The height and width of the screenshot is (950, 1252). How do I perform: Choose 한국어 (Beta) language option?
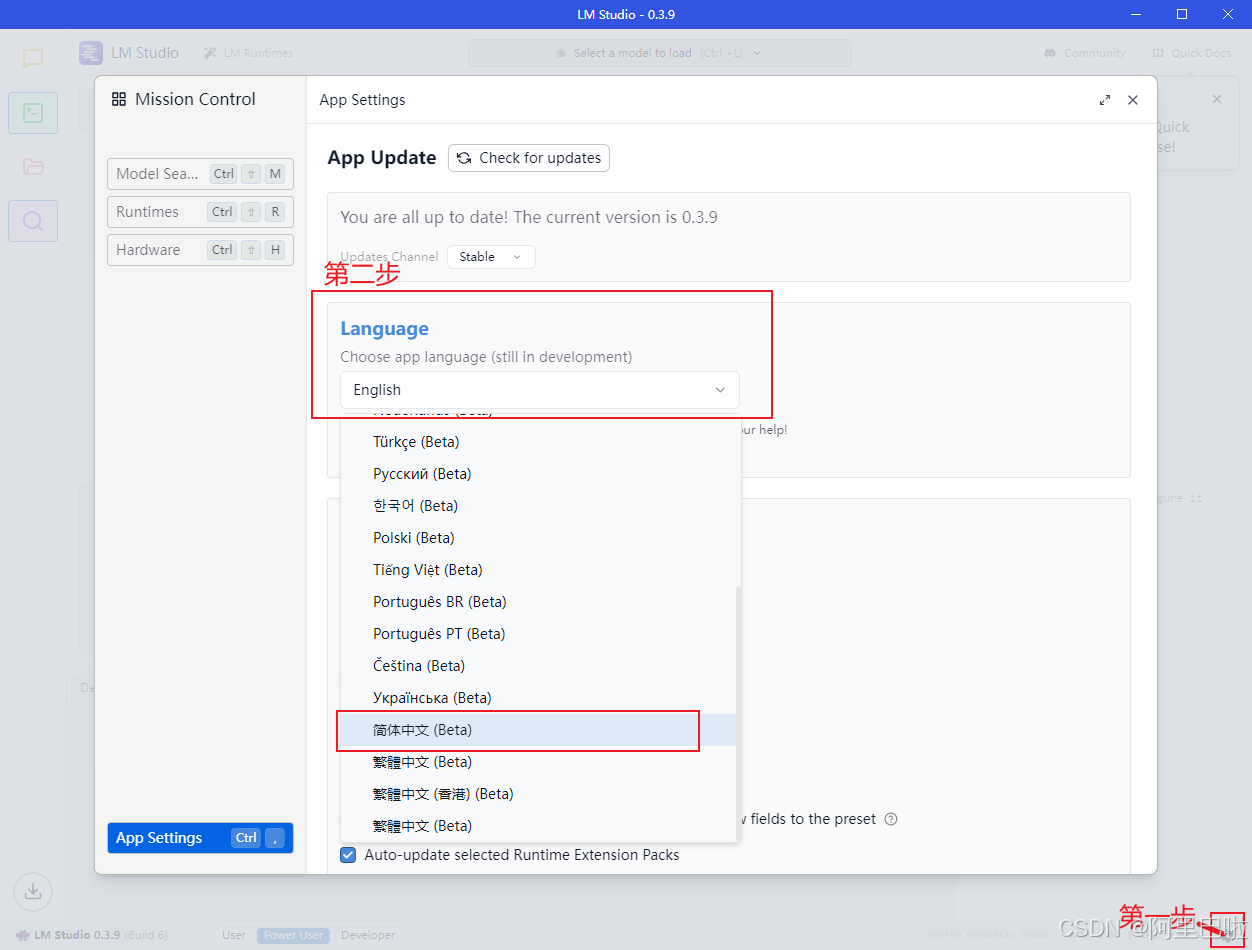tap(538, 506)
